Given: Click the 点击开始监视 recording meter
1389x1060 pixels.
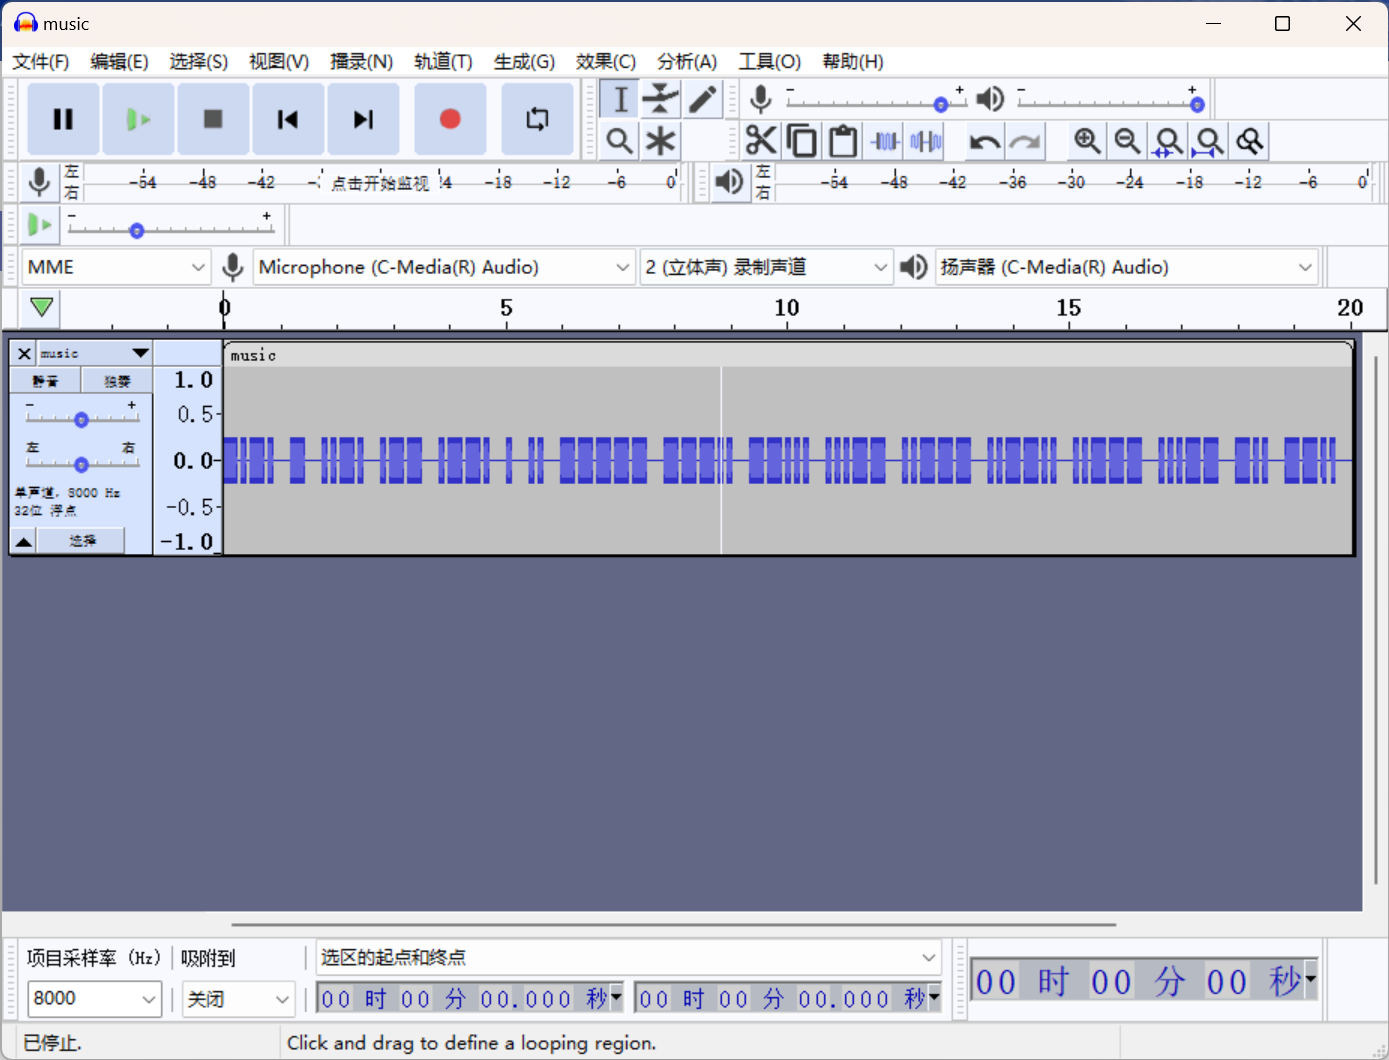Looking at the screenshot, I should pos(380,183).
